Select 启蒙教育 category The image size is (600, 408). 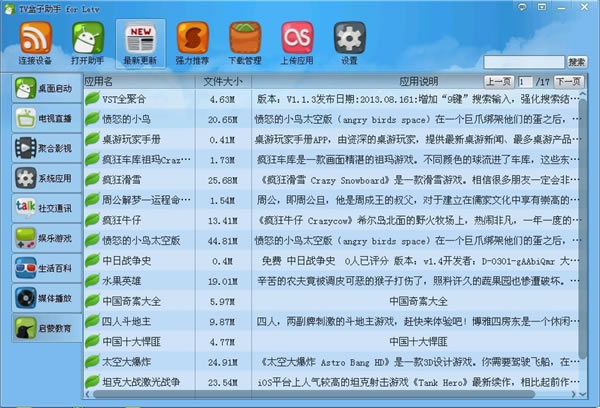(47, 328)
